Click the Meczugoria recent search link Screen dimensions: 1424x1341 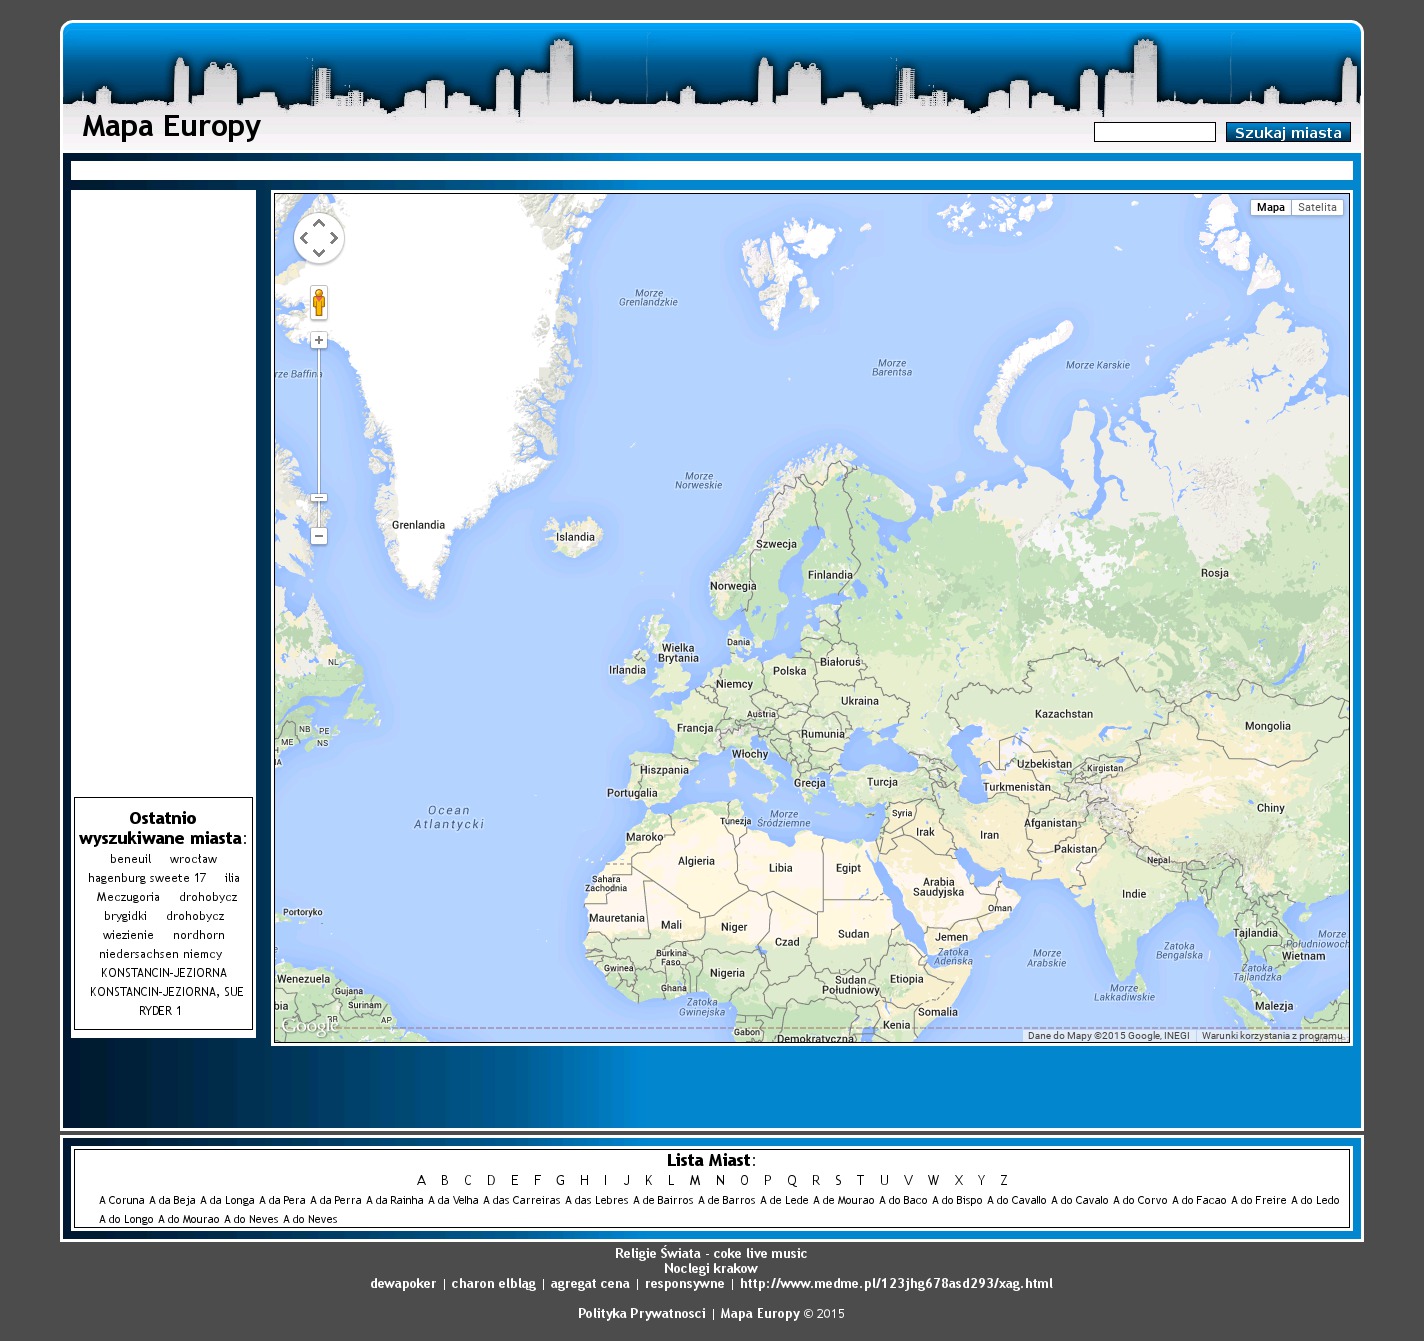pyautogui.click(x=128, y=897)
